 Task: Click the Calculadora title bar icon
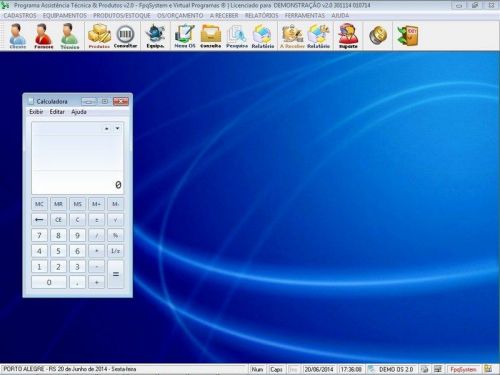click(31, 101)
